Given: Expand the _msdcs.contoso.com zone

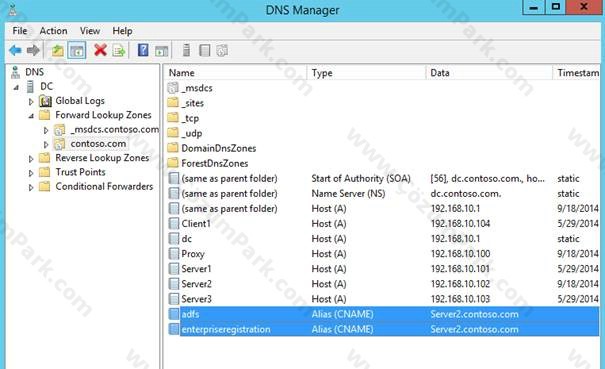Looking at the screenshot, I should pyautogui.click(x=46, y=130).
